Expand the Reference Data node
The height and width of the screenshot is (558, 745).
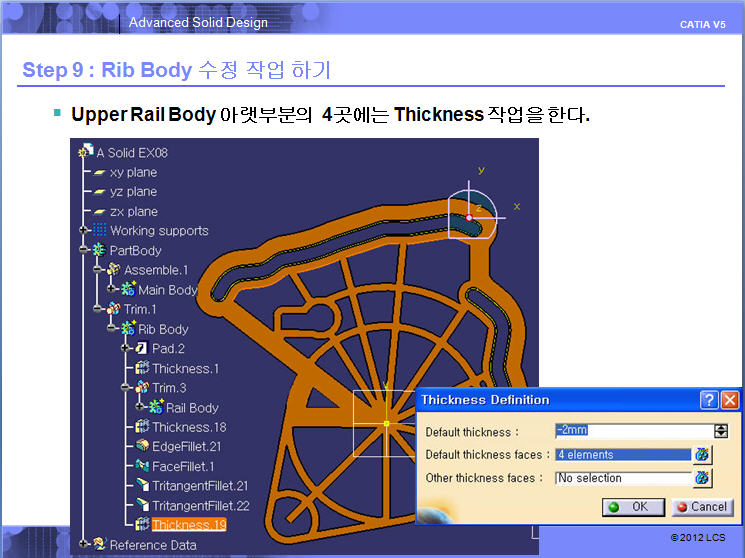[x=85, y=545]
